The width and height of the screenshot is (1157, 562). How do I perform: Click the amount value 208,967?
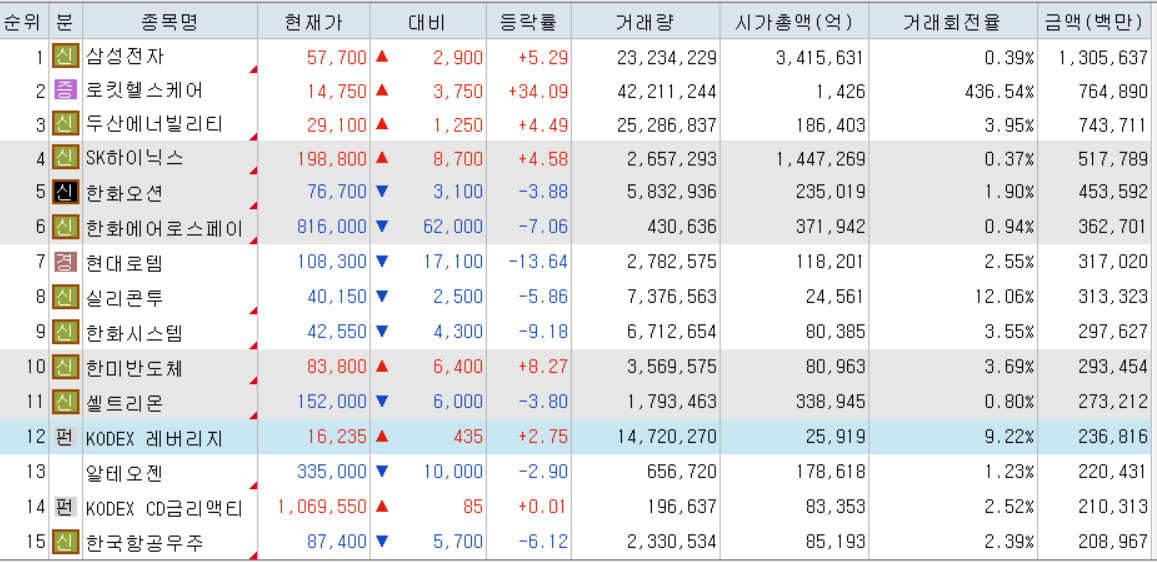[1114, 543]
